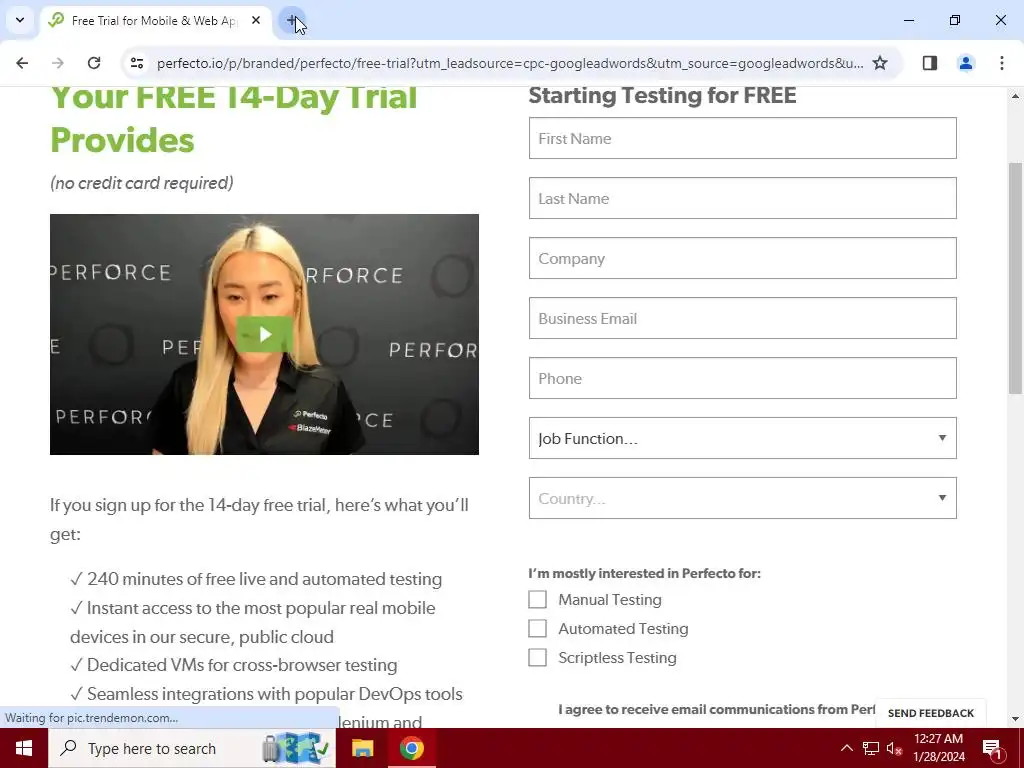Expand the Country dropdown
This screenshot has height=768, width=1024.
click(x=743, y=498)
